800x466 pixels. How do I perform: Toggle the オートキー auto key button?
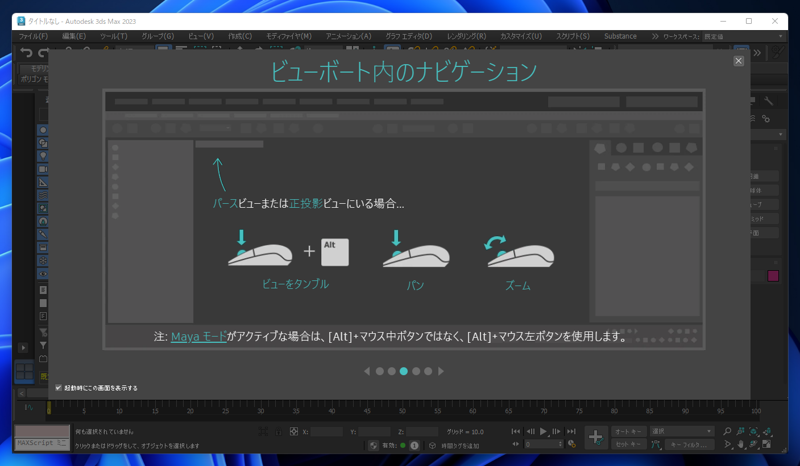(629, 432)
